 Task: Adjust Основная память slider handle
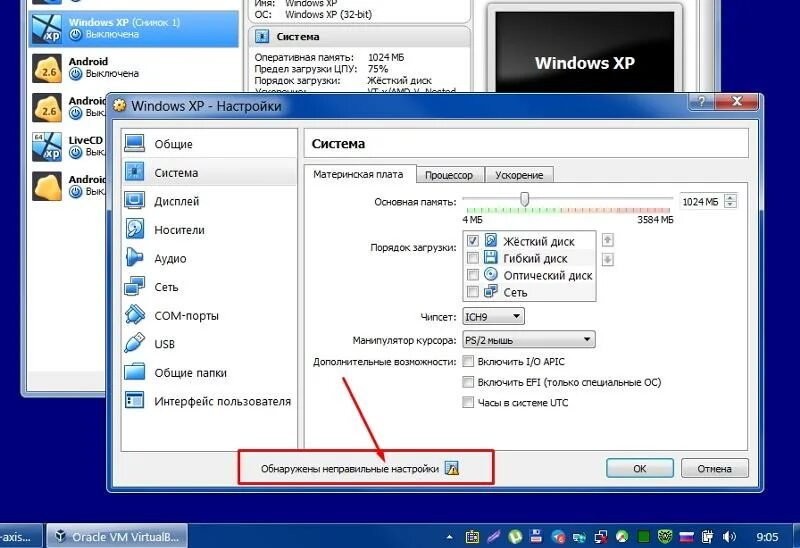(524, 199)
